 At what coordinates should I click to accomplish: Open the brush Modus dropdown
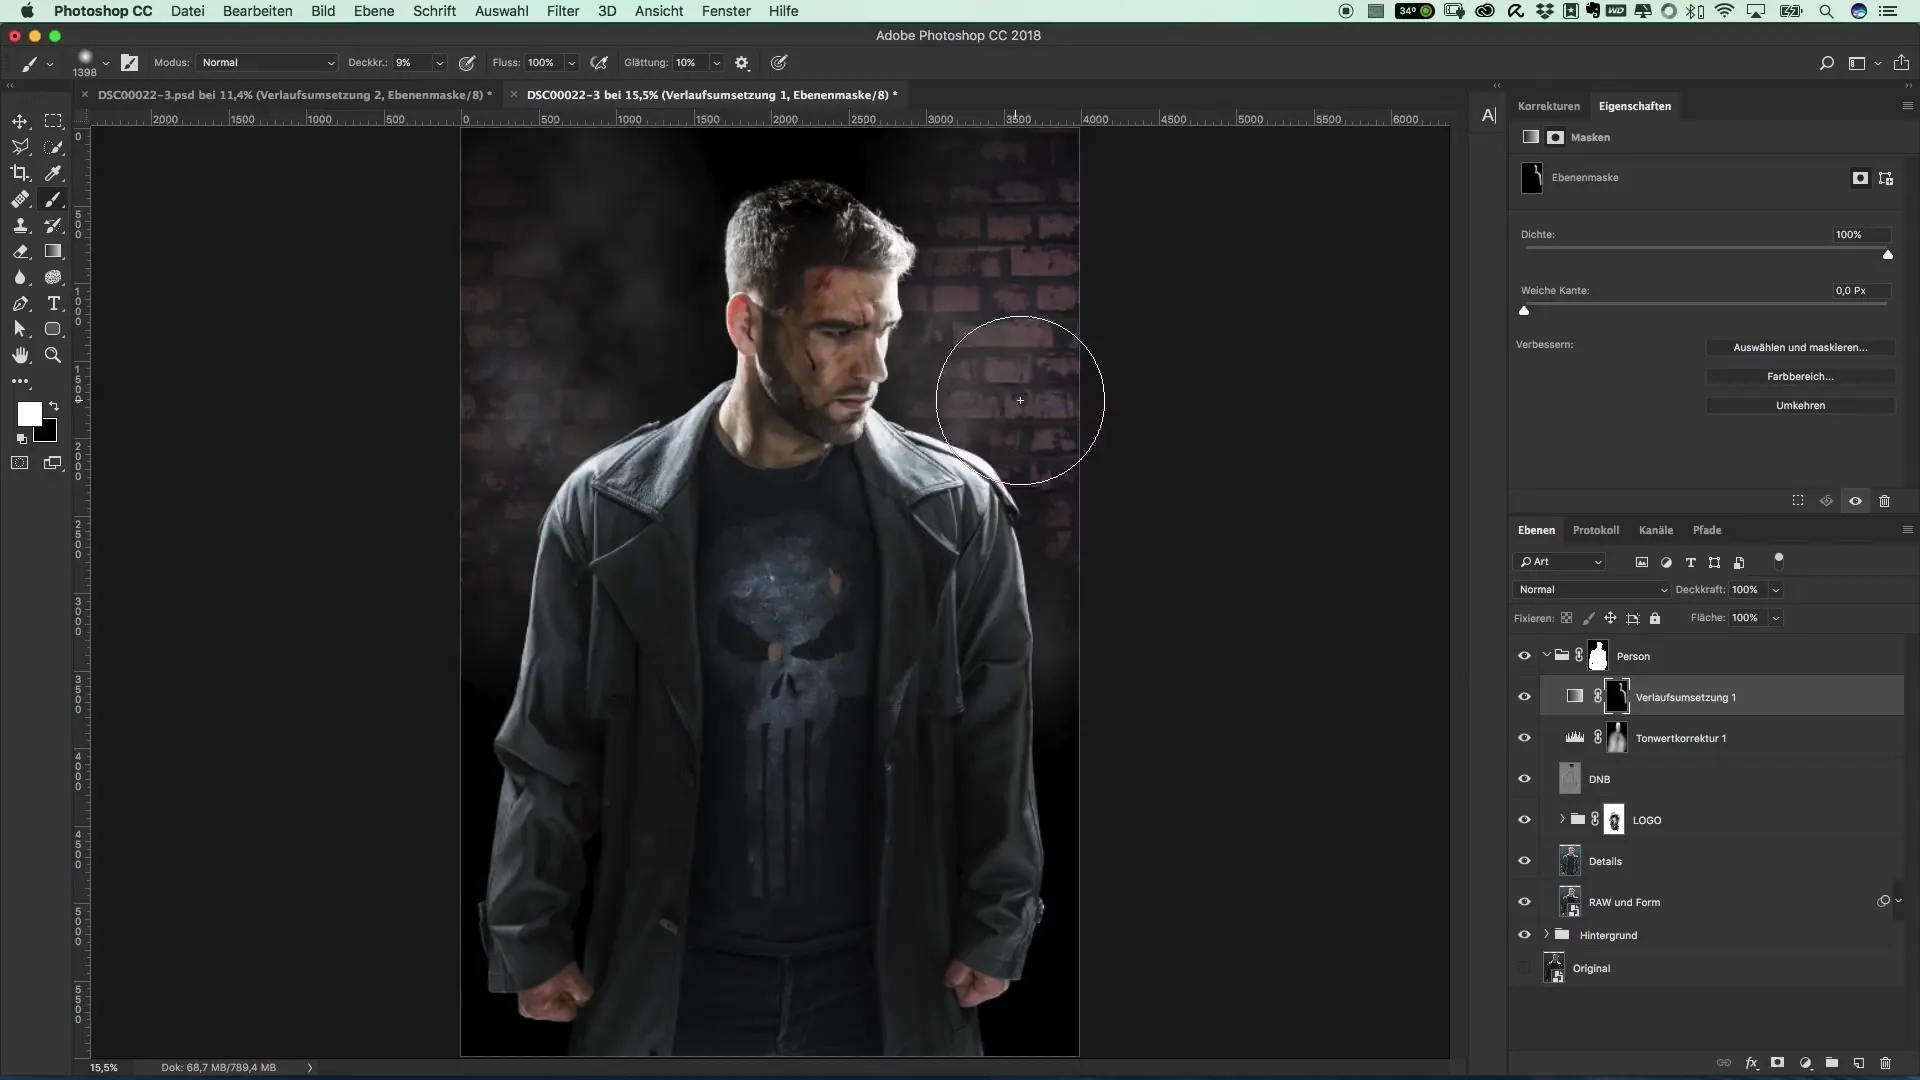coord(267,63)
